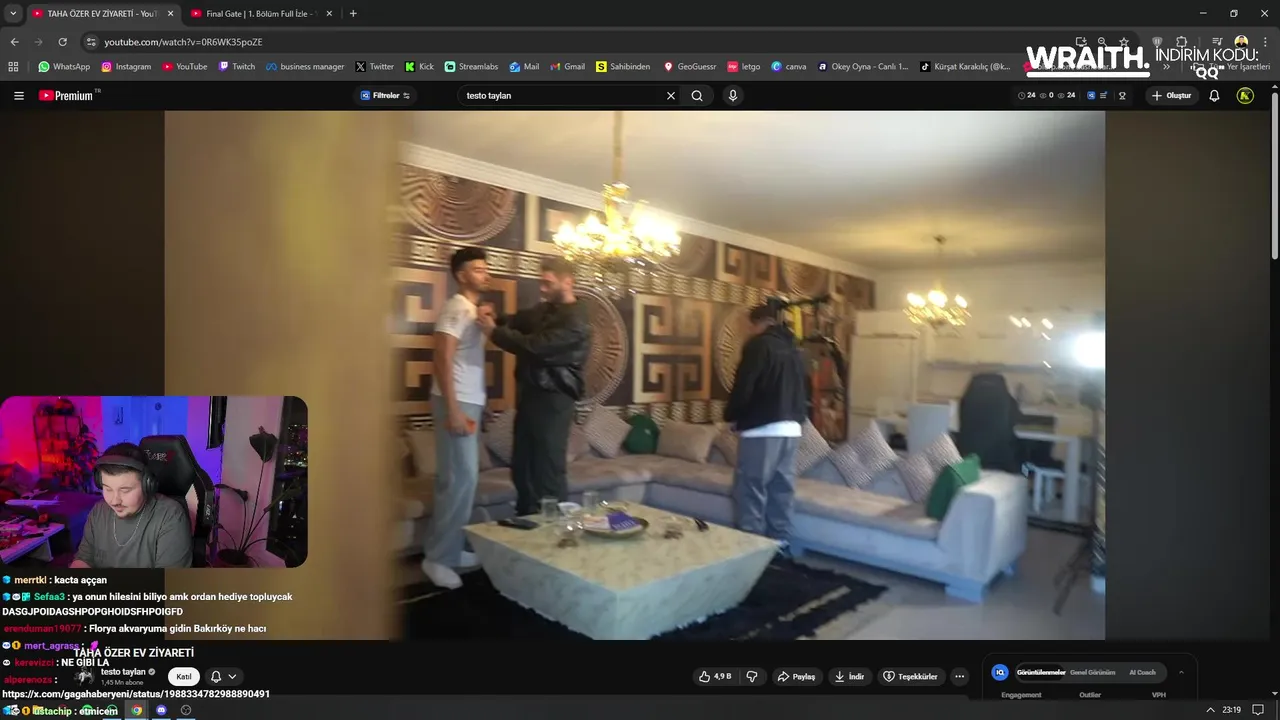Open the account avatar menu
1280x720 pixels.
point(1245,96)
